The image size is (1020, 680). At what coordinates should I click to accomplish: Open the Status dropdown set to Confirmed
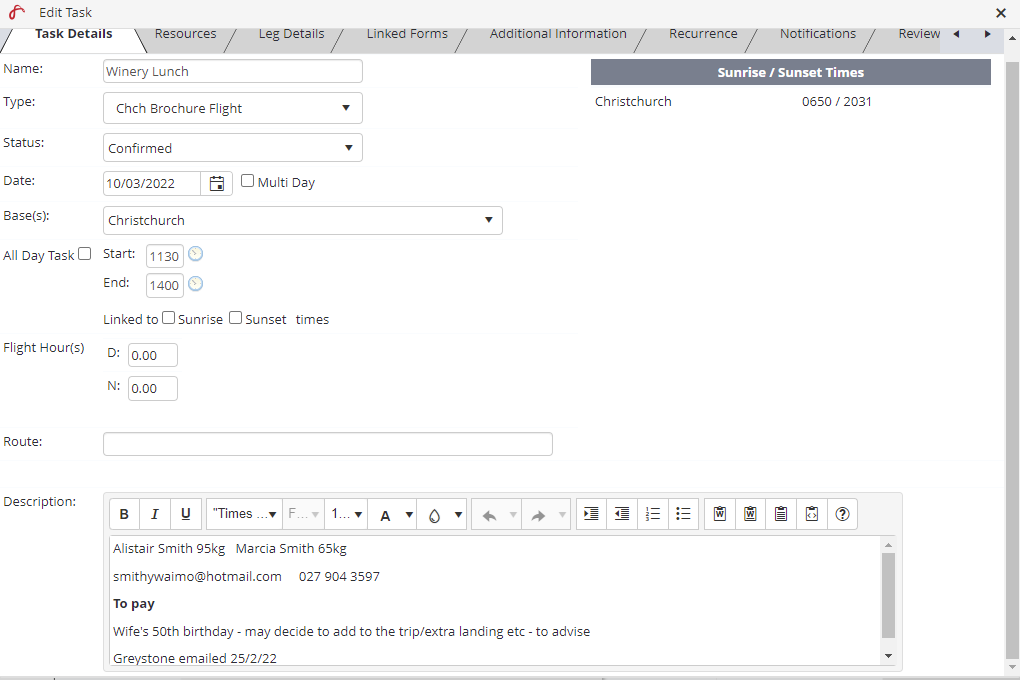click(x=232, y=148)
